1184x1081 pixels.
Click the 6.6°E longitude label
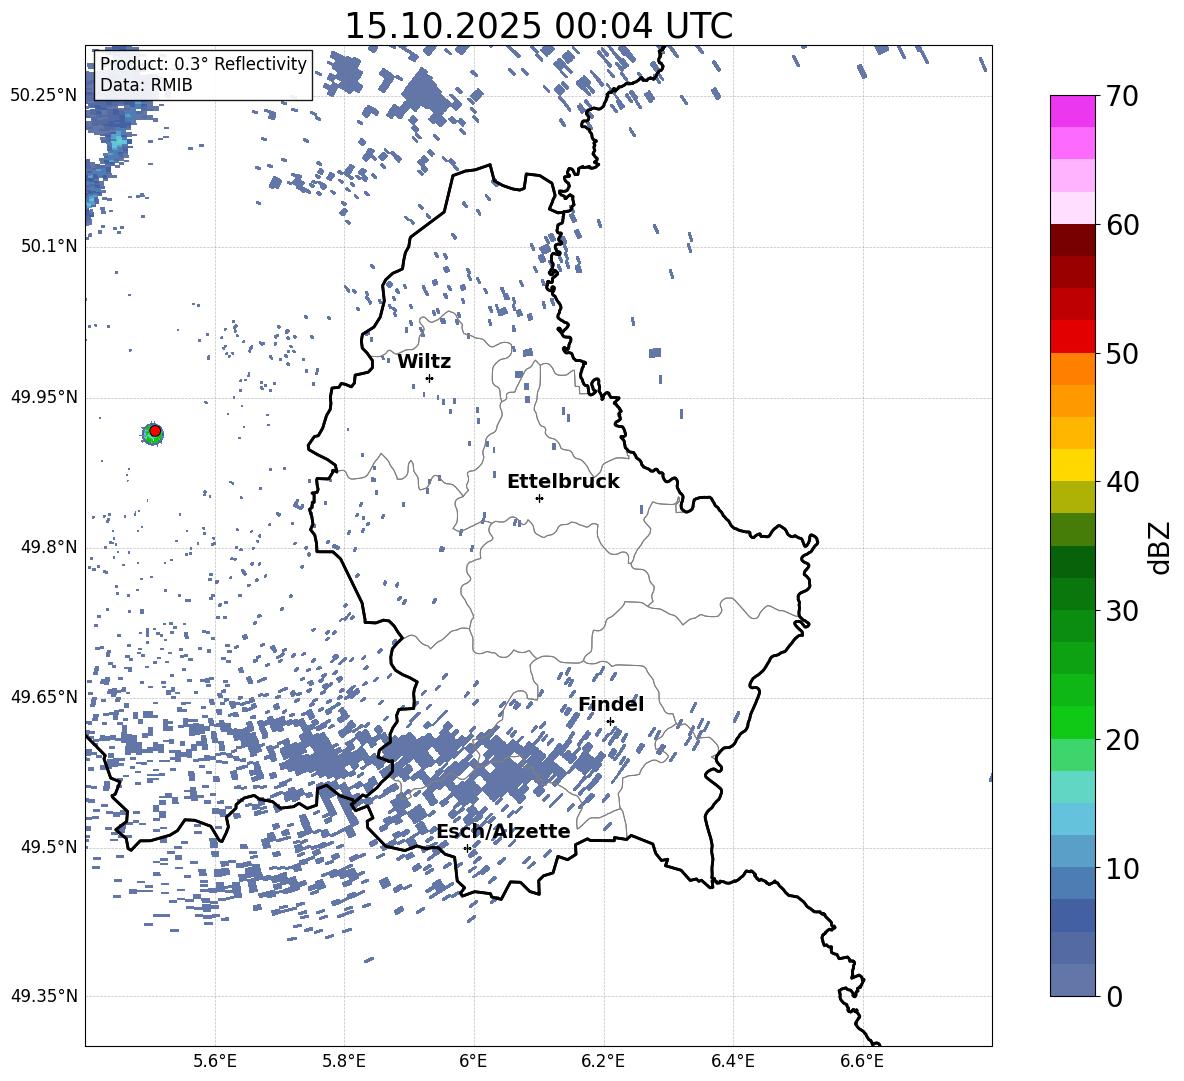pyautogui.click(x=862, y=1062)
